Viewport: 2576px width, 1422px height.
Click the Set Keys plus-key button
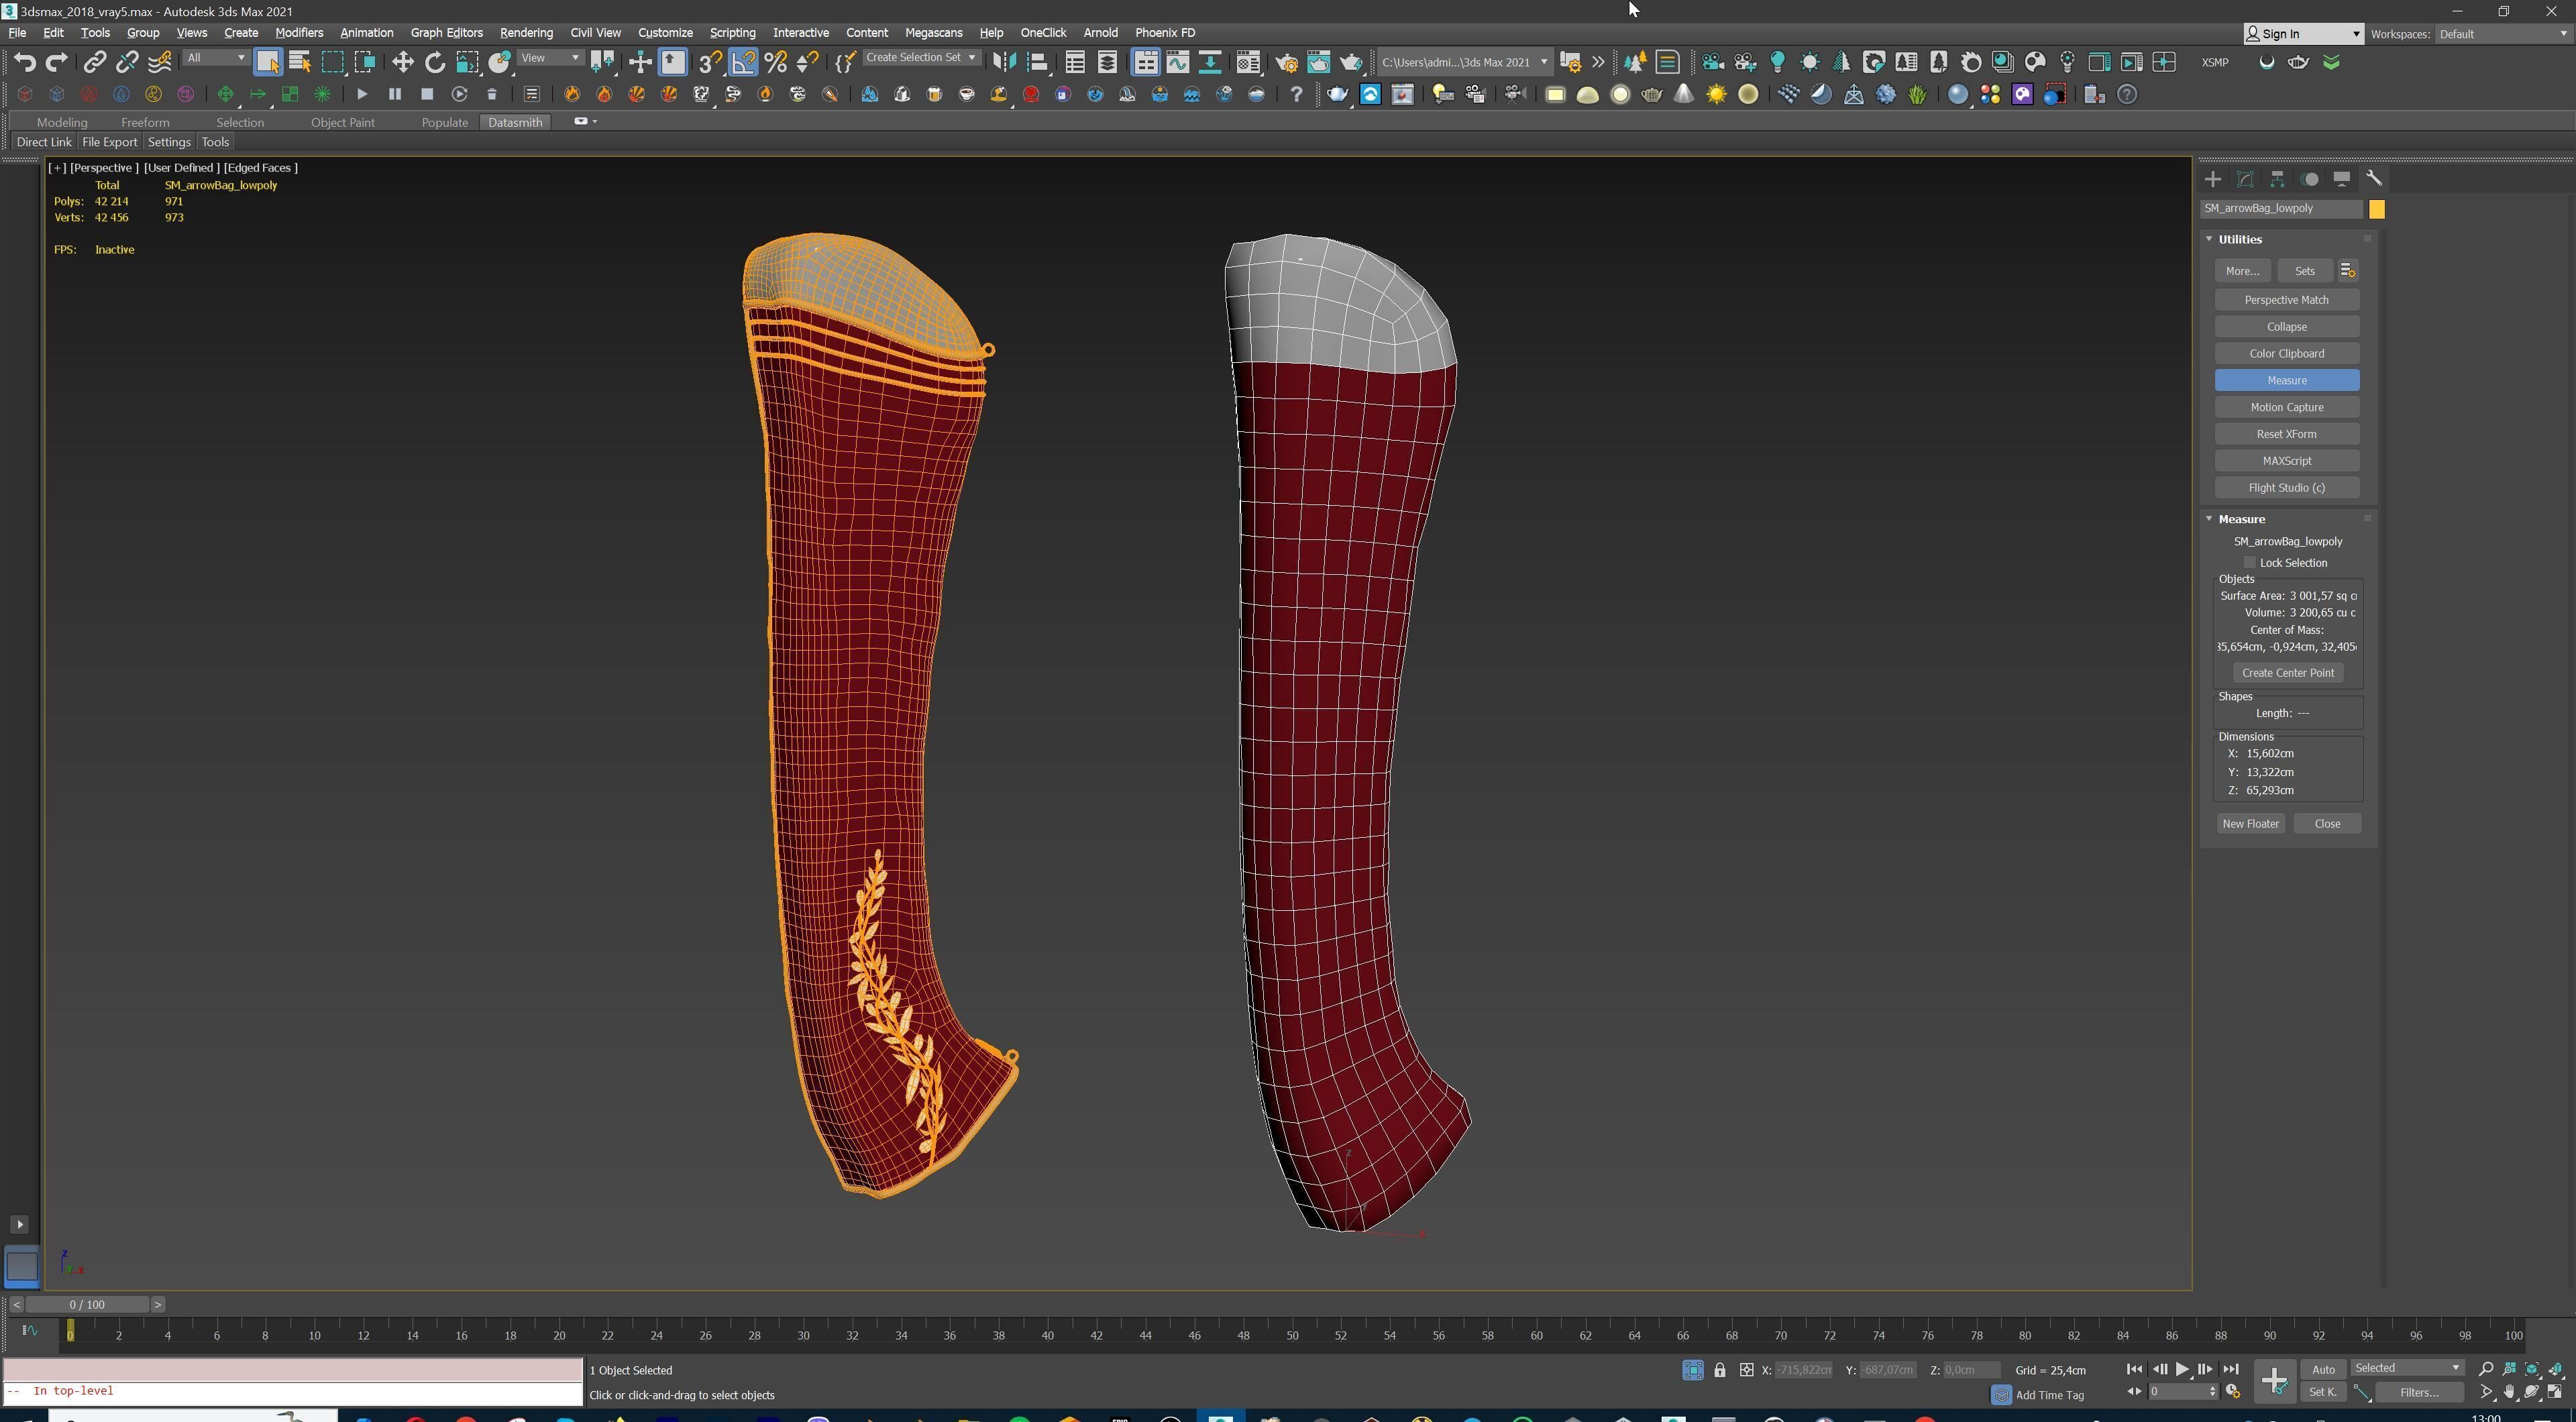point(2273,1381)
